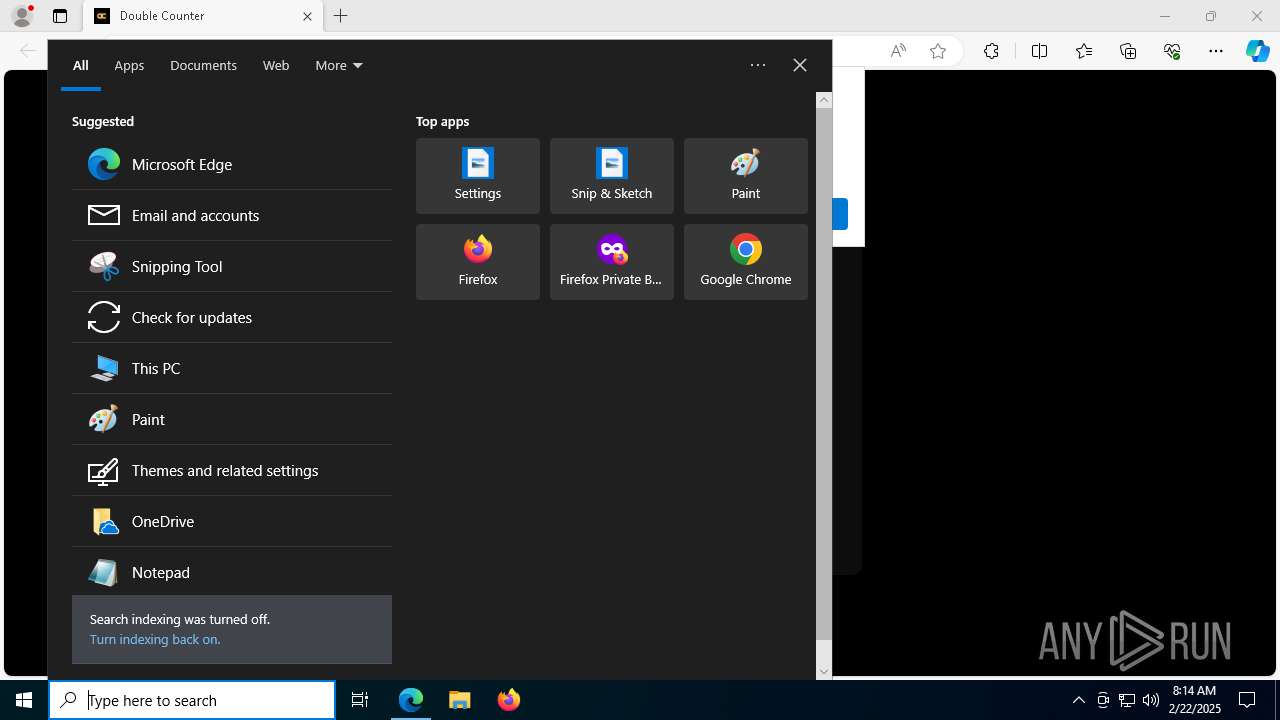
Task: Switch to the All search tab
Action: 81,65
